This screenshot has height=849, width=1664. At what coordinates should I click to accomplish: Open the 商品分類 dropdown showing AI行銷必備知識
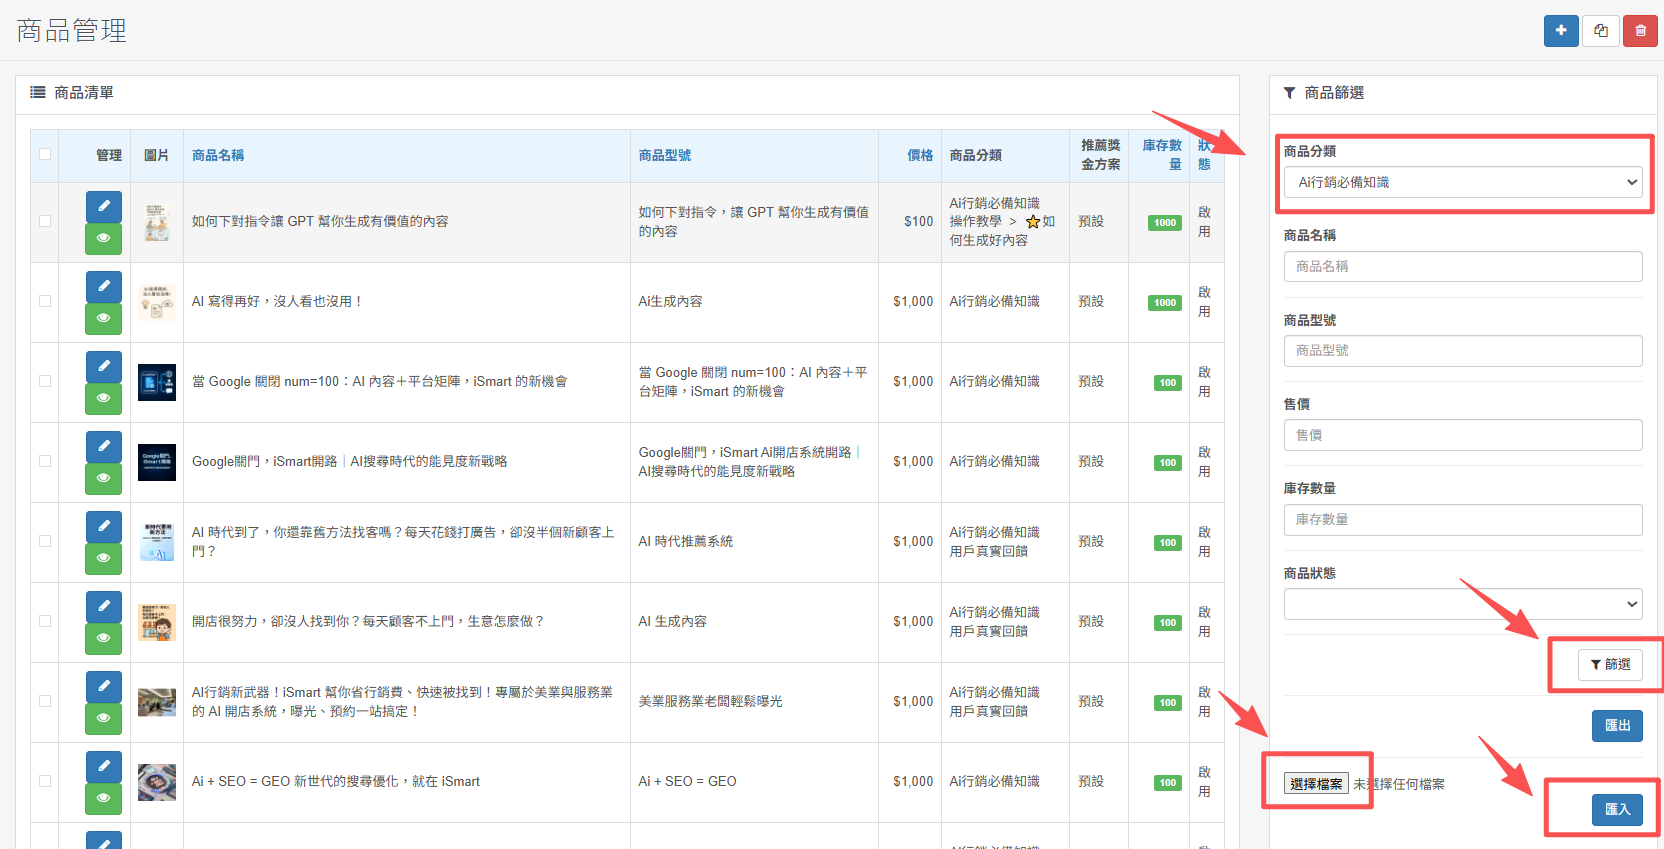pos(1462,182)
